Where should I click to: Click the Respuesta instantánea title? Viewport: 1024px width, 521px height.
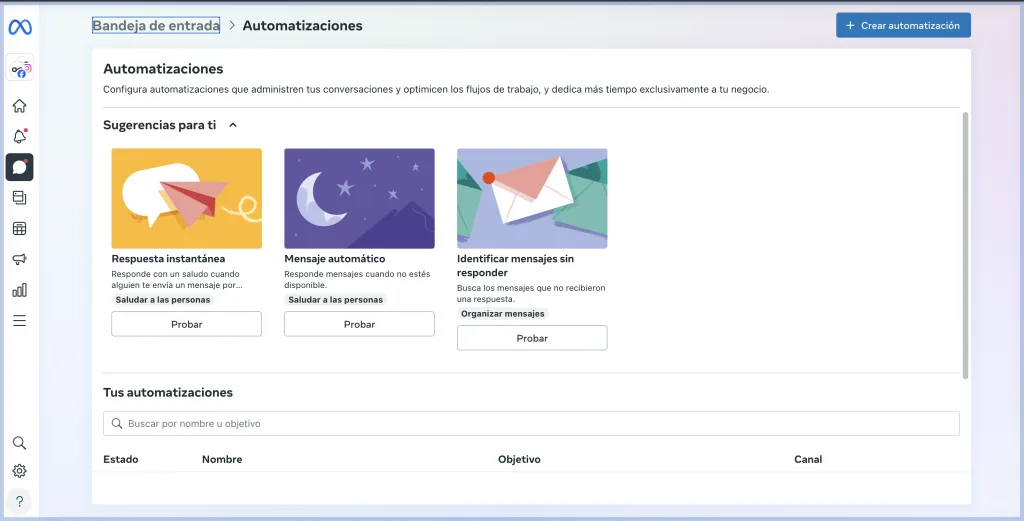click(x=168, y=259)
